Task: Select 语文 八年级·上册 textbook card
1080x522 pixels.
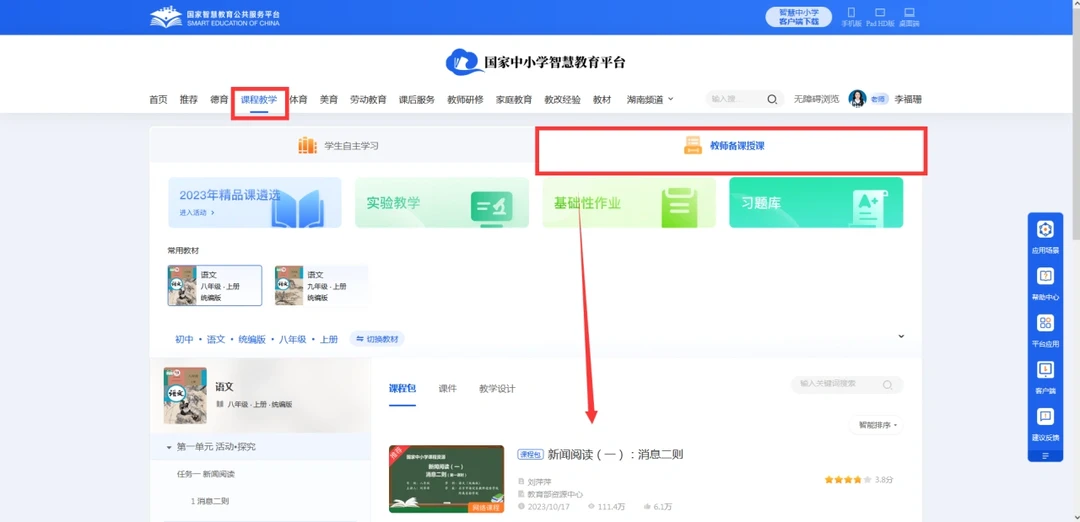Action: [x=215, y=286]
